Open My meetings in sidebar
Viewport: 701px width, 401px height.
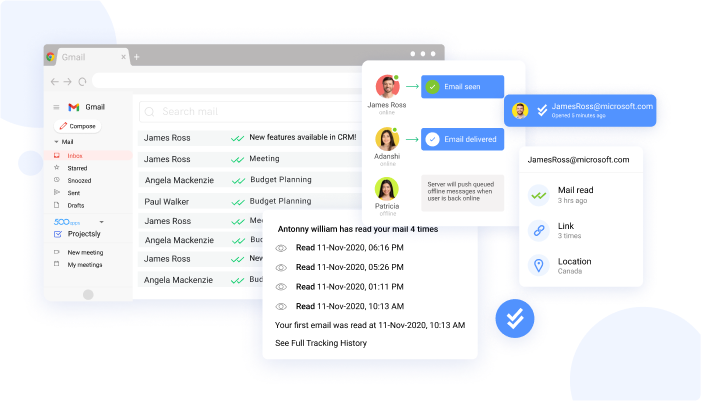click(x=84, y=265)
